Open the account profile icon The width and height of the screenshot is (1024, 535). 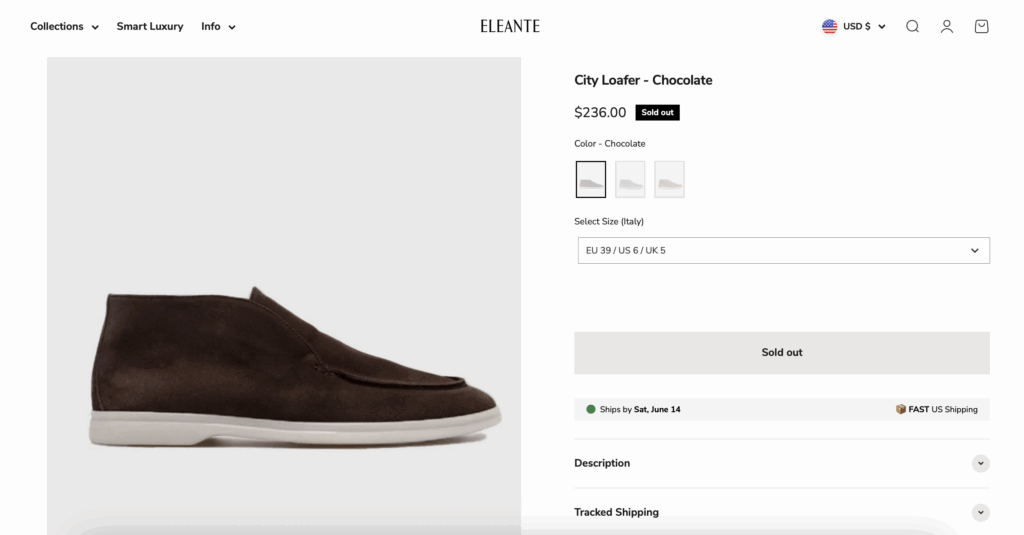(947, 27)
